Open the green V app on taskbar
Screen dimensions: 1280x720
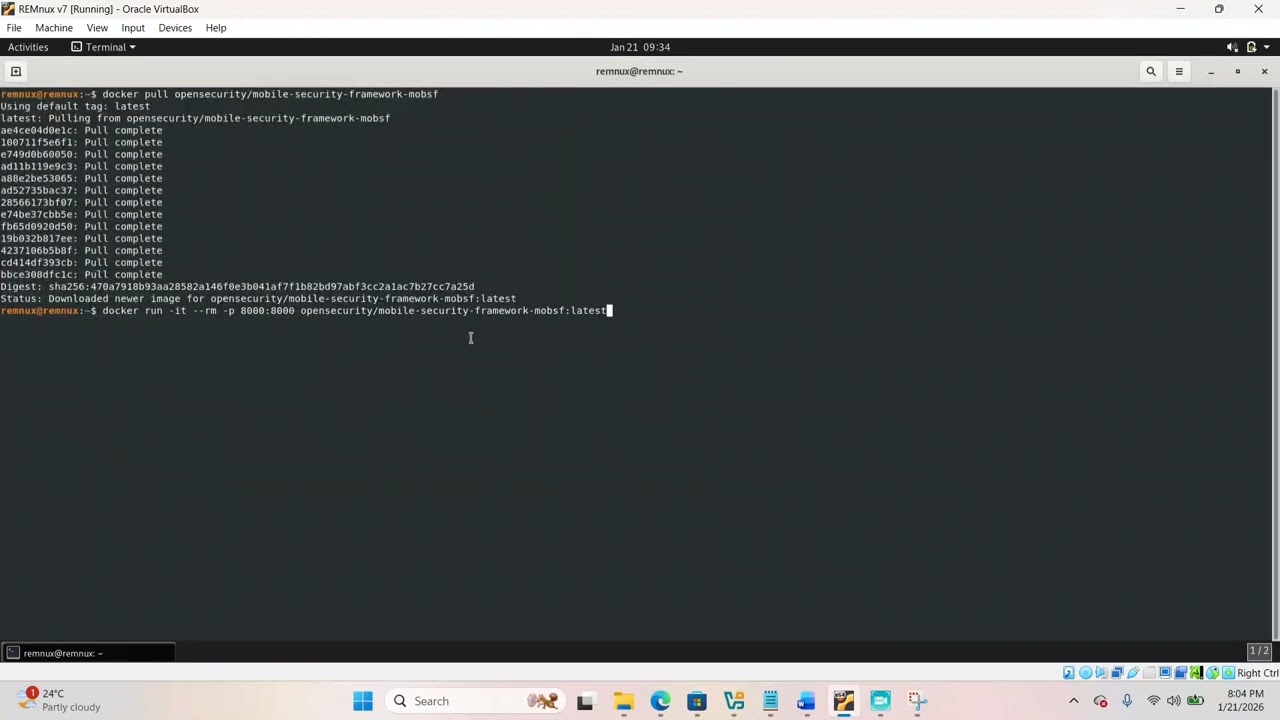[734, 701]
